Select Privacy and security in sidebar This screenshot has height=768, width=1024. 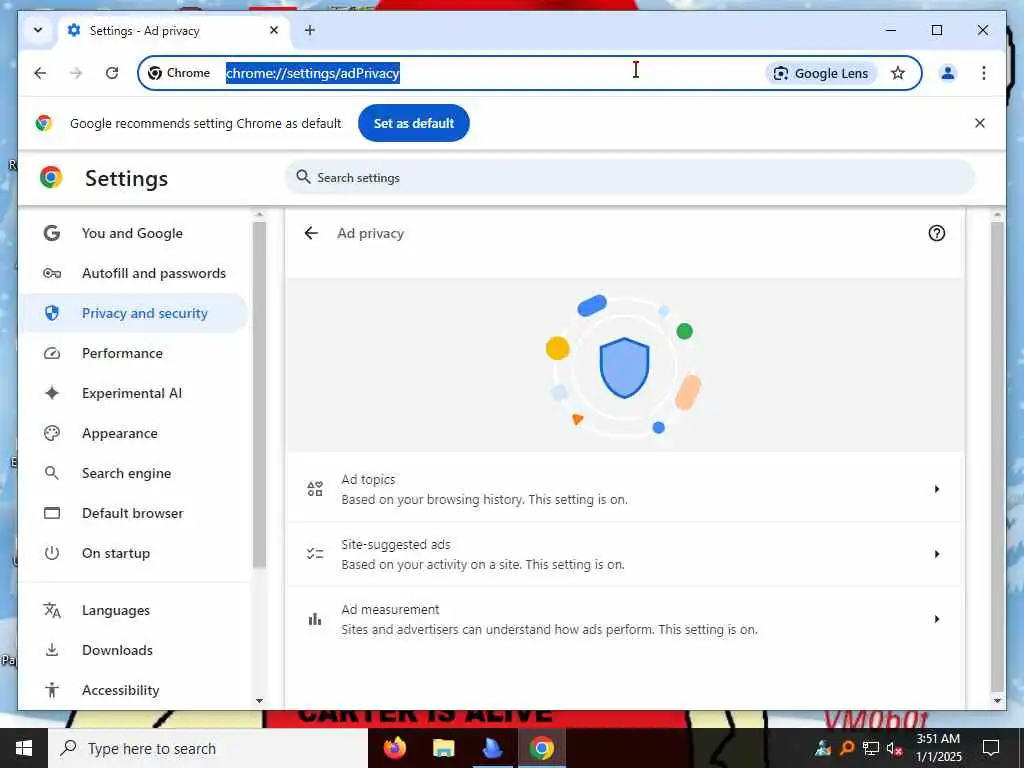point(134,313)
